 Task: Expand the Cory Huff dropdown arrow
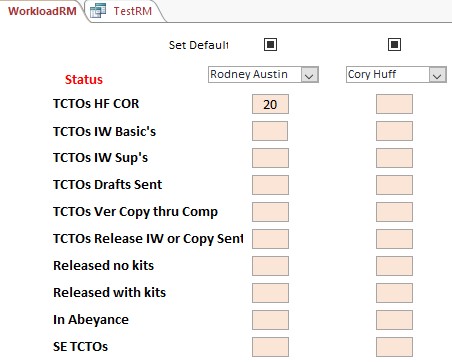(x=437, y=75)
